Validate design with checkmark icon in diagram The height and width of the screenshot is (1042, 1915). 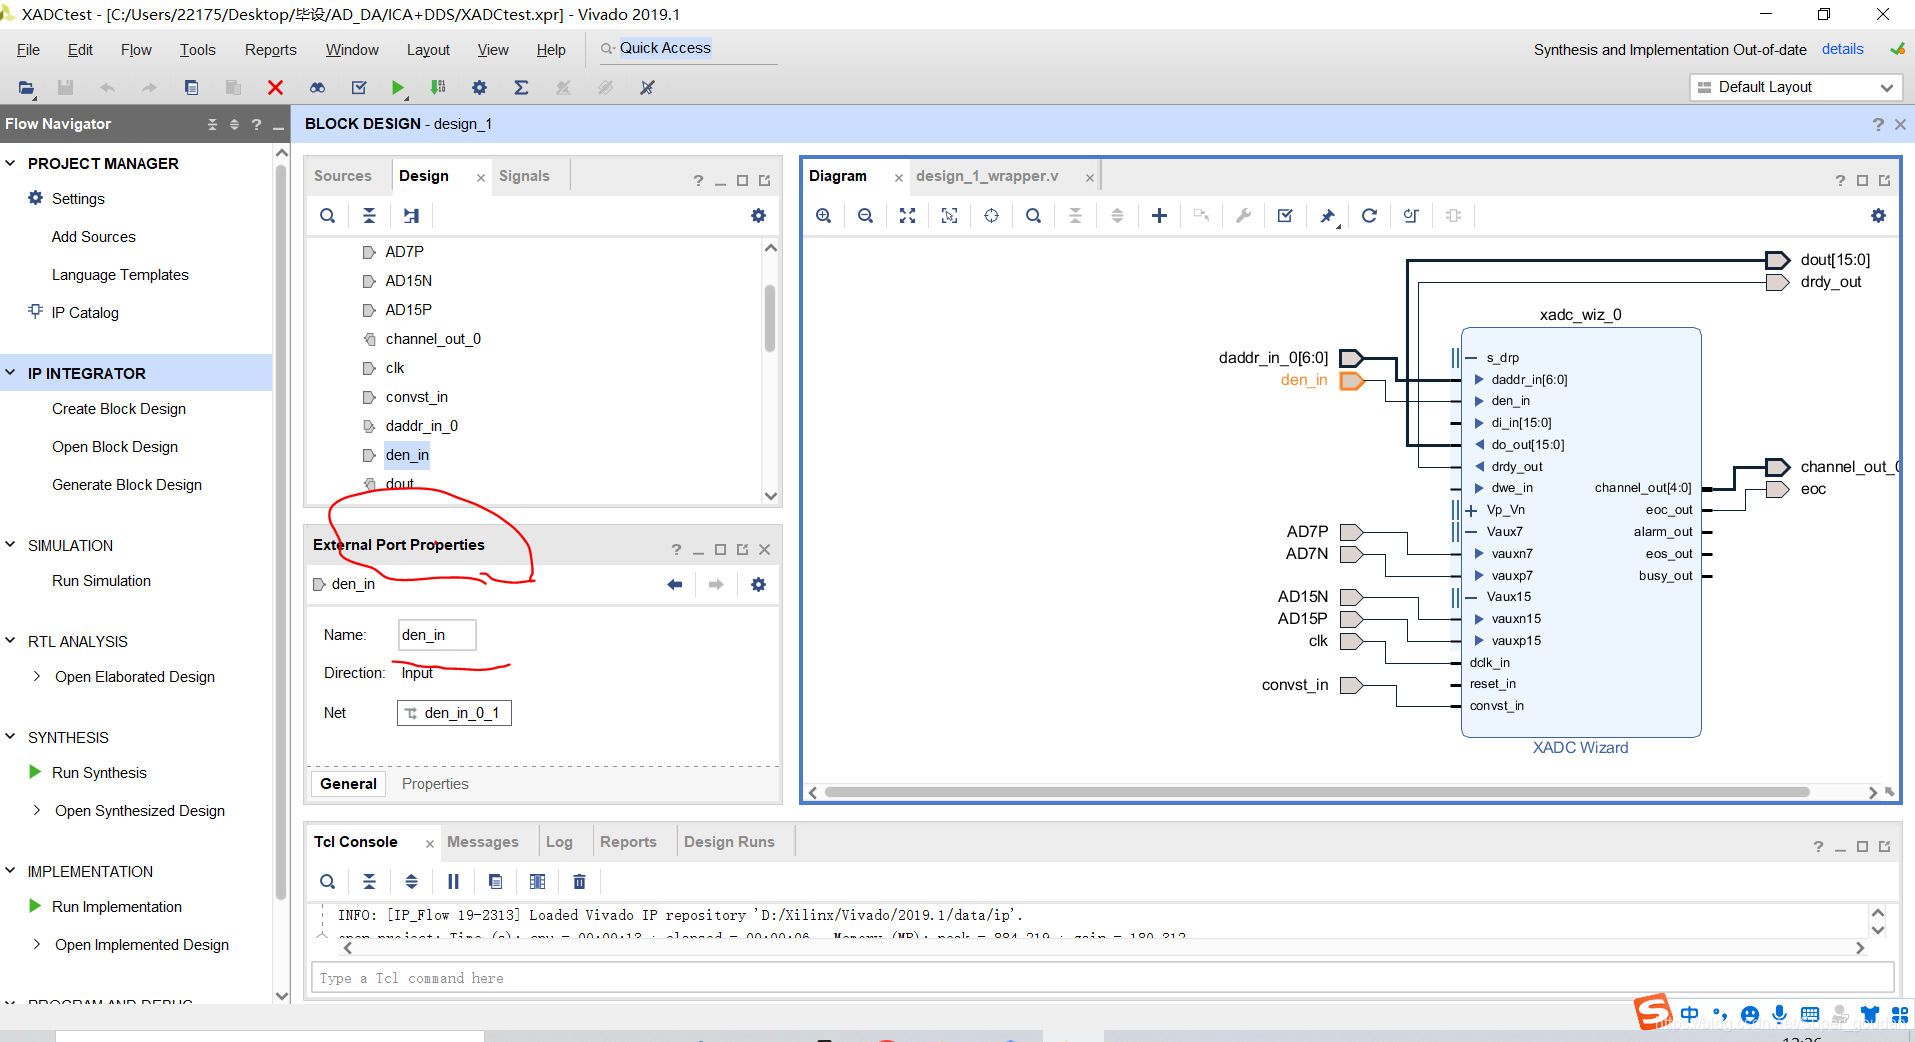pos(1285,215)
